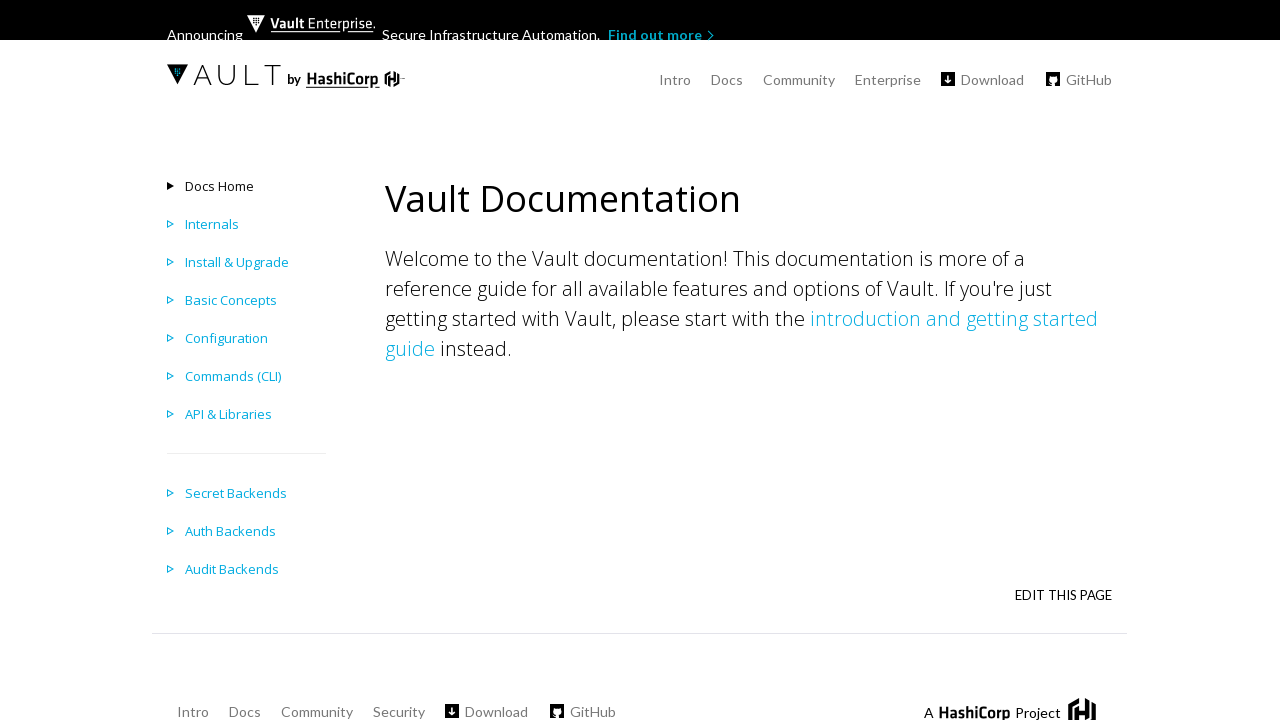Click the Vault Enterprise logo in the banner
The width and height of the screenshot is (1280, 720).
[x=311, y=24]
